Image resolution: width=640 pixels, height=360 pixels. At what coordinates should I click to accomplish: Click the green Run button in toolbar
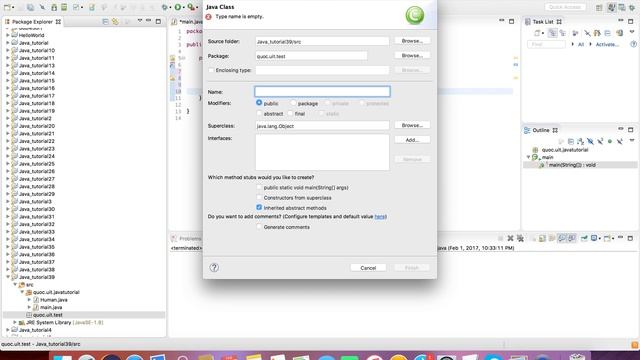[x=178, y=7]
